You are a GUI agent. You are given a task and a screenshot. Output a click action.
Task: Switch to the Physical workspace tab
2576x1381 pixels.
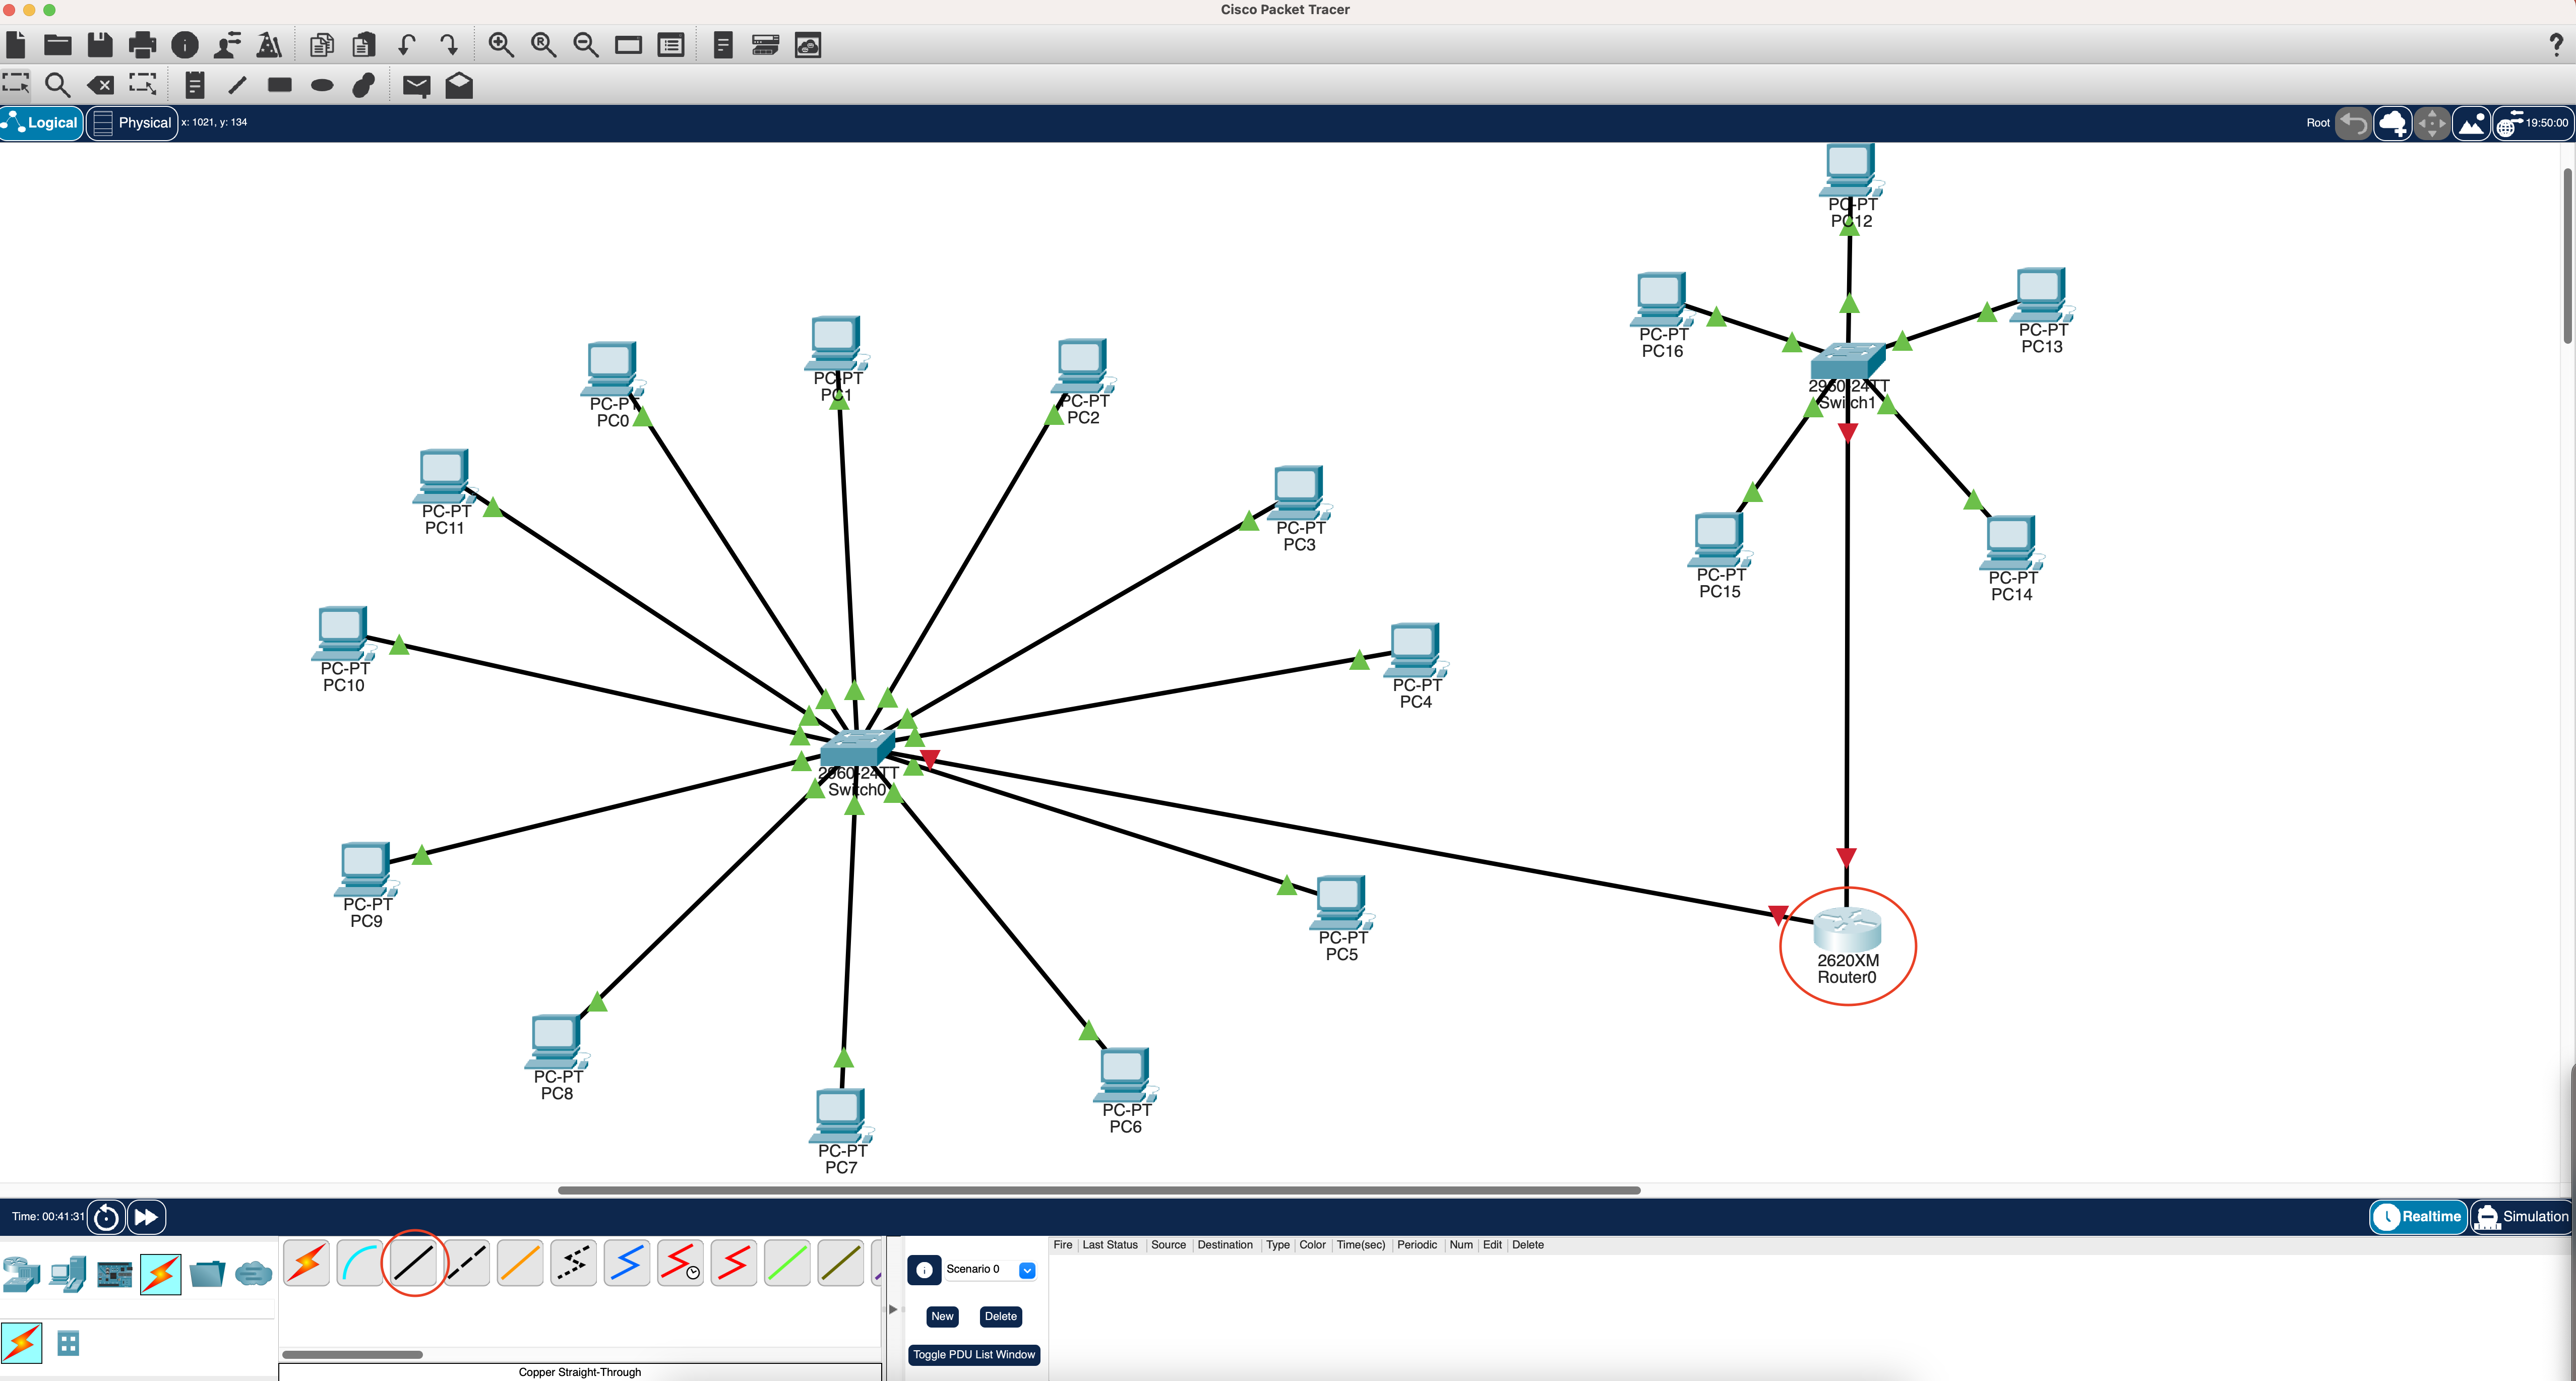132,123
